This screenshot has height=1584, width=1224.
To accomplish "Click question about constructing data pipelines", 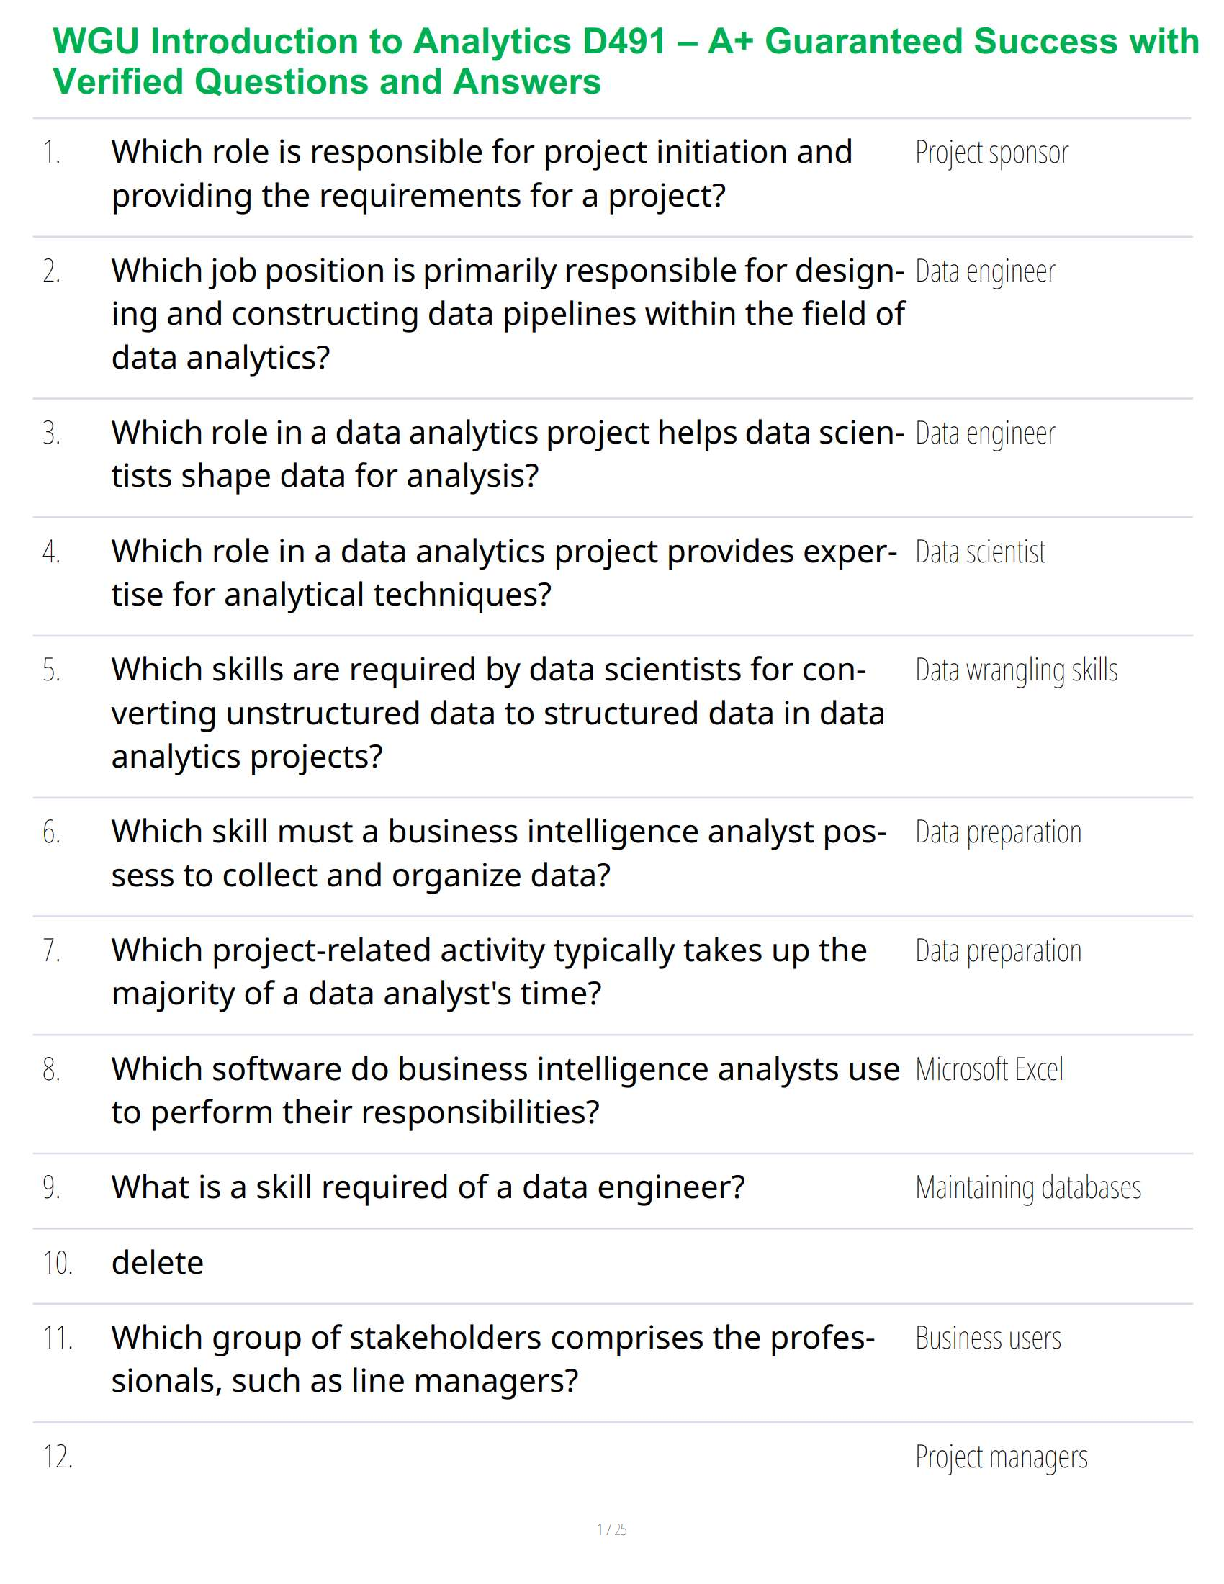I will click(507, 314).
